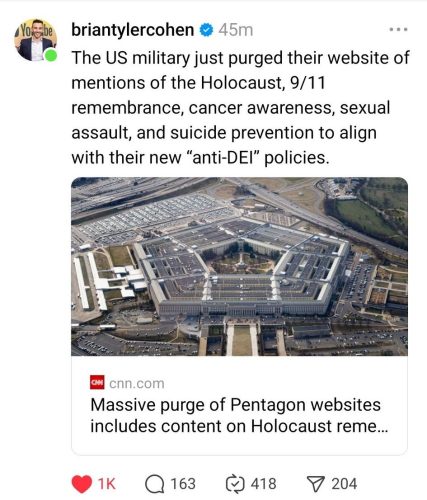Share the post via paper plane icon
The image size is (427, 500).
pos(315,484)
